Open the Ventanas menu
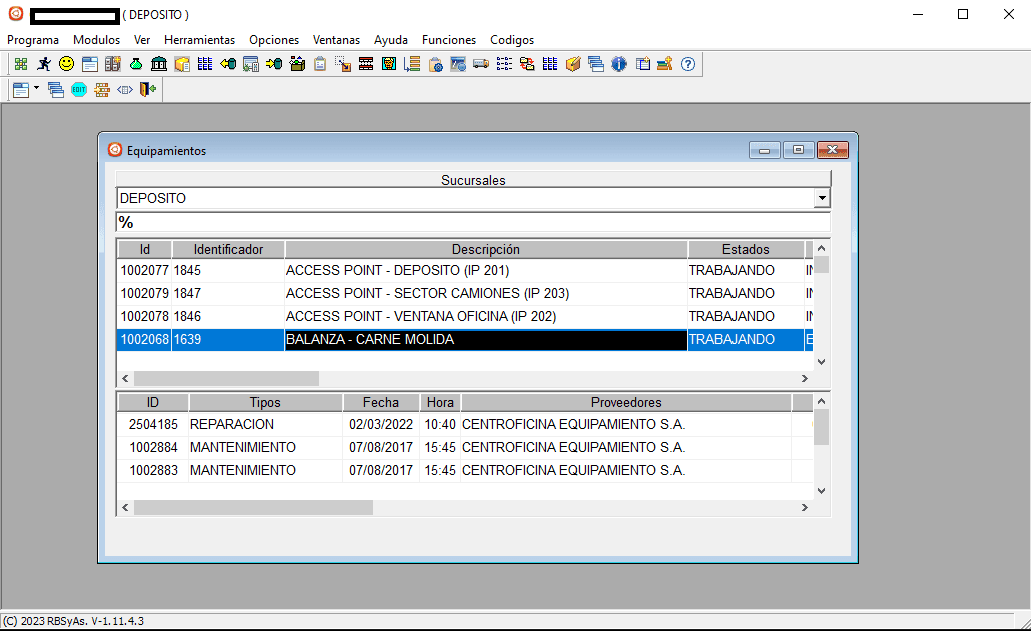 pos(337,40)
